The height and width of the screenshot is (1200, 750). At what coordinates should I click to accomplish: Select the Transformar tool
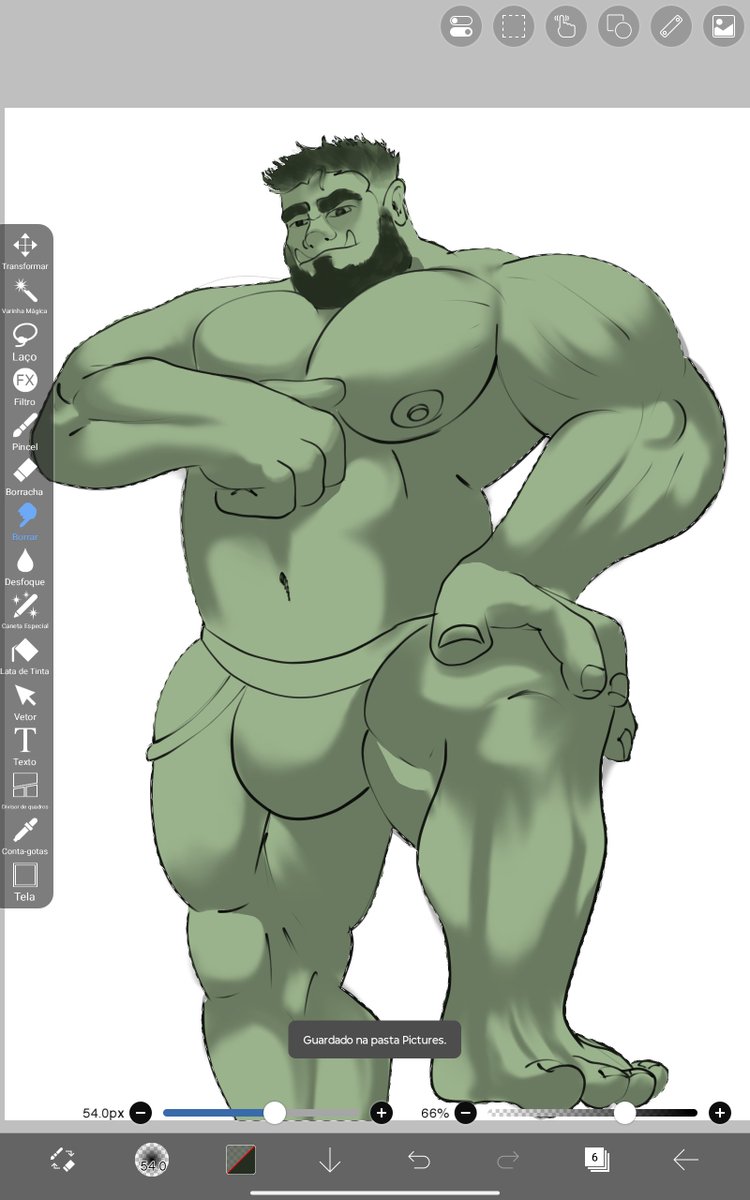click(x=25, y=251)
